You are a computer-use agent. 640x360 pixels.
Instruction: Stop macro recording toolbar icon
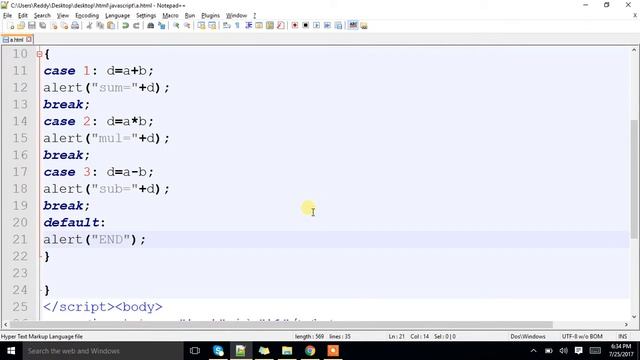tap(305, 26)
